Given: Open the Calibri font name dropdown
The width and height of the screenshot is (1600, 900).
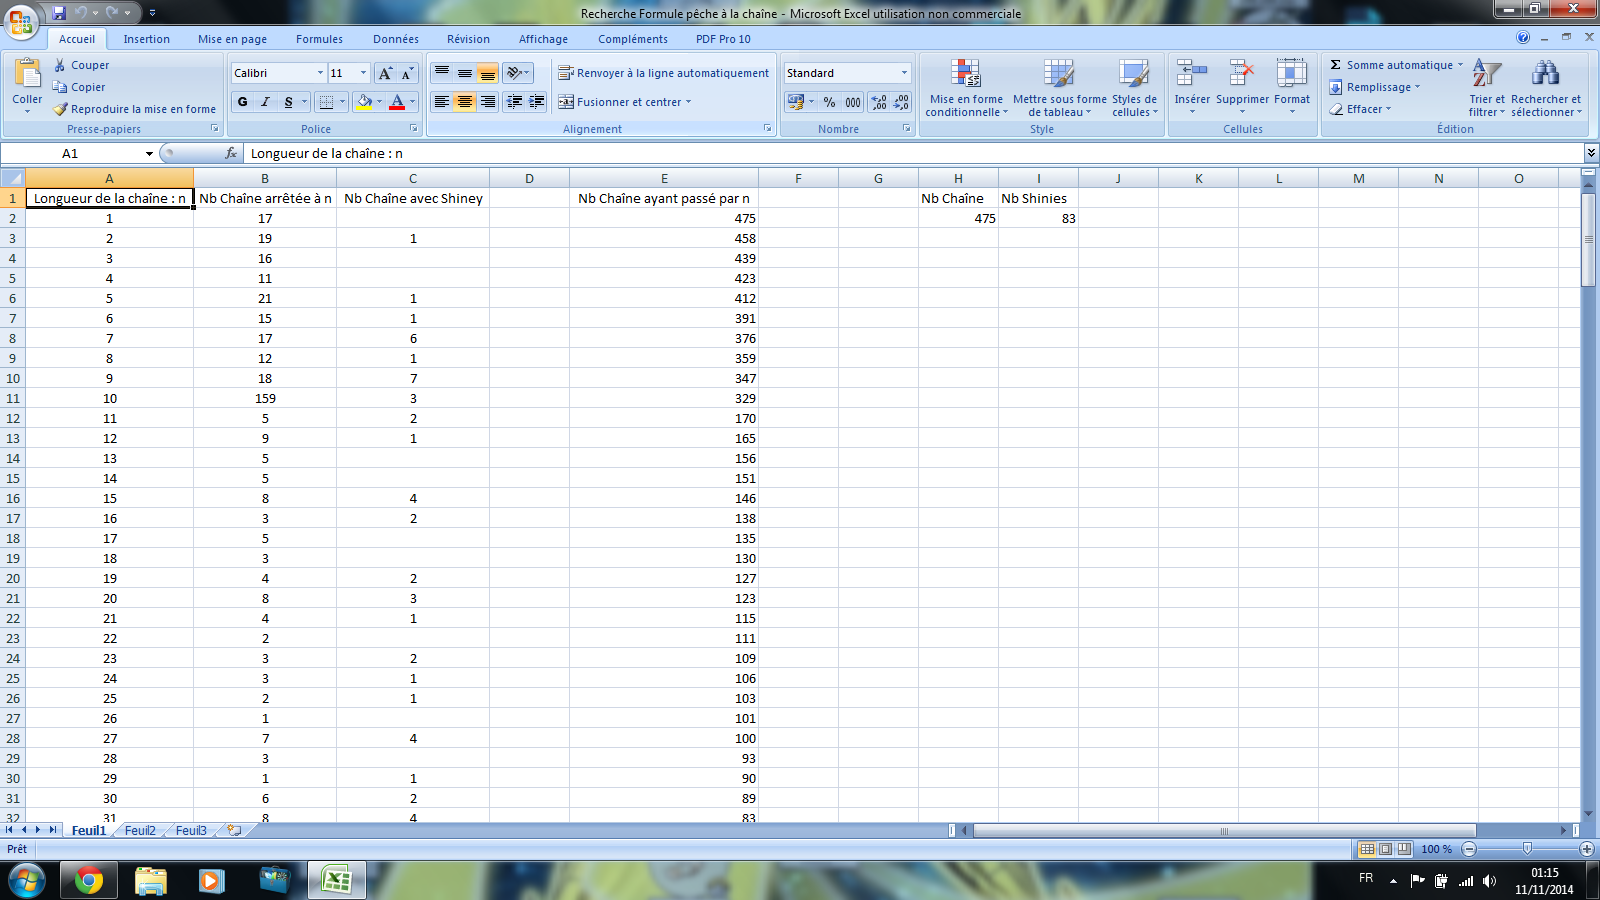Looking at the screenshot, I should point(320,73).
